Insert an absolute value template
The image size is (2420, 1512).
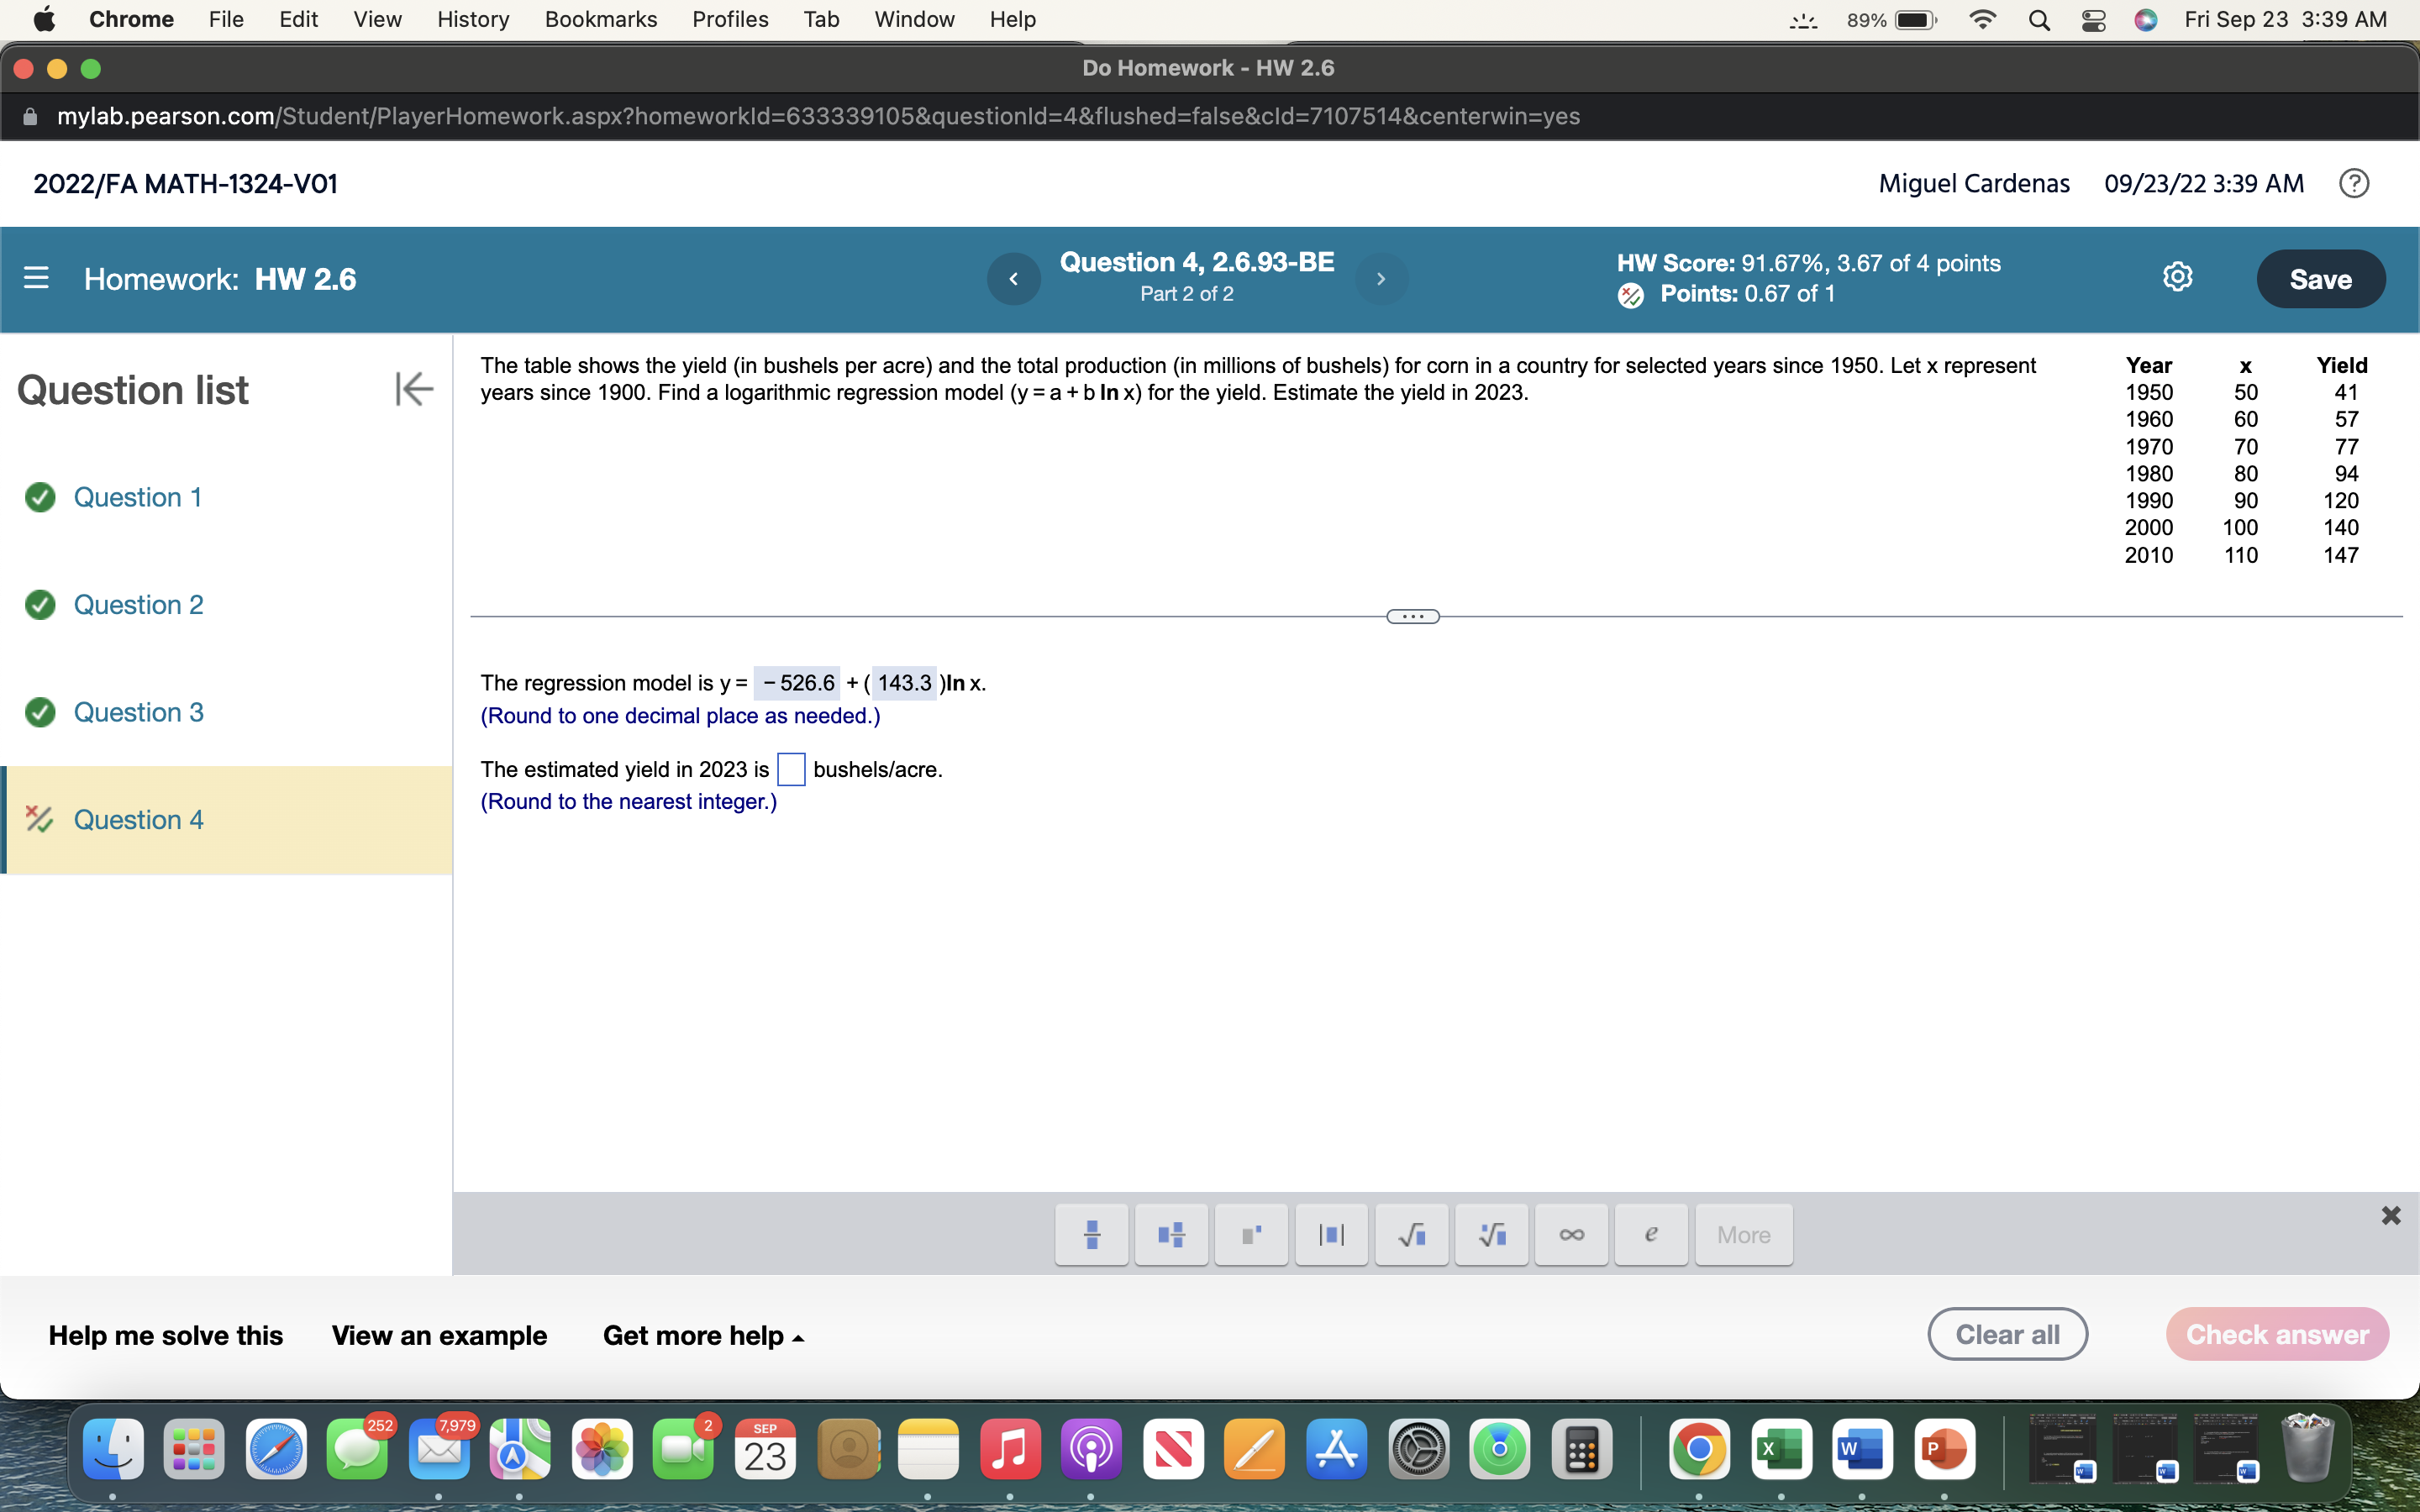point(1331,1234)
